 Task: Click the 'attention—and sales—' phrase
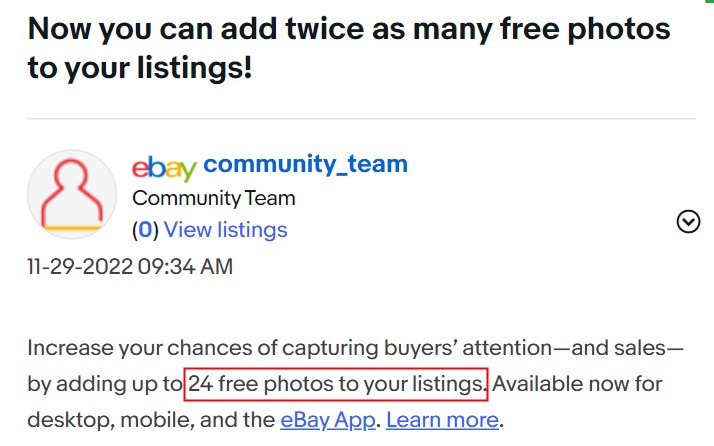tap(573, 349)
